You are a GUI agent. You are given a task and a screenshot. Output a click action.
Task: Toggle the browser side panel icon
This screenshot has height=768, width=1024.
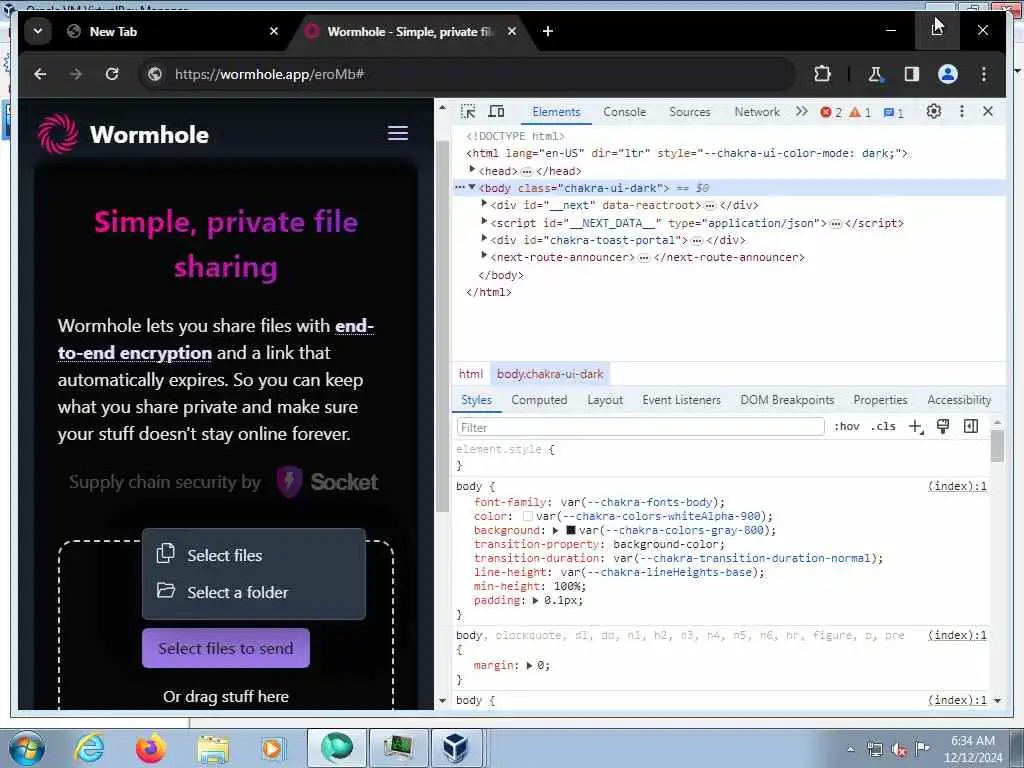912,74
